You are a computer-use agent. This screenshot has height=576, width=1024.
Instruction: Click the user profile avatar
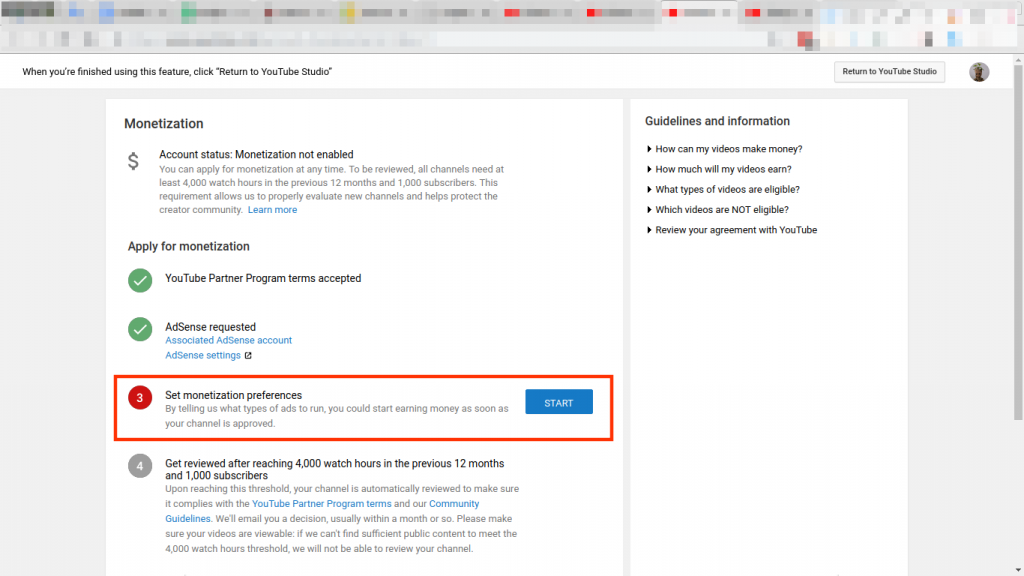[979, 72]
